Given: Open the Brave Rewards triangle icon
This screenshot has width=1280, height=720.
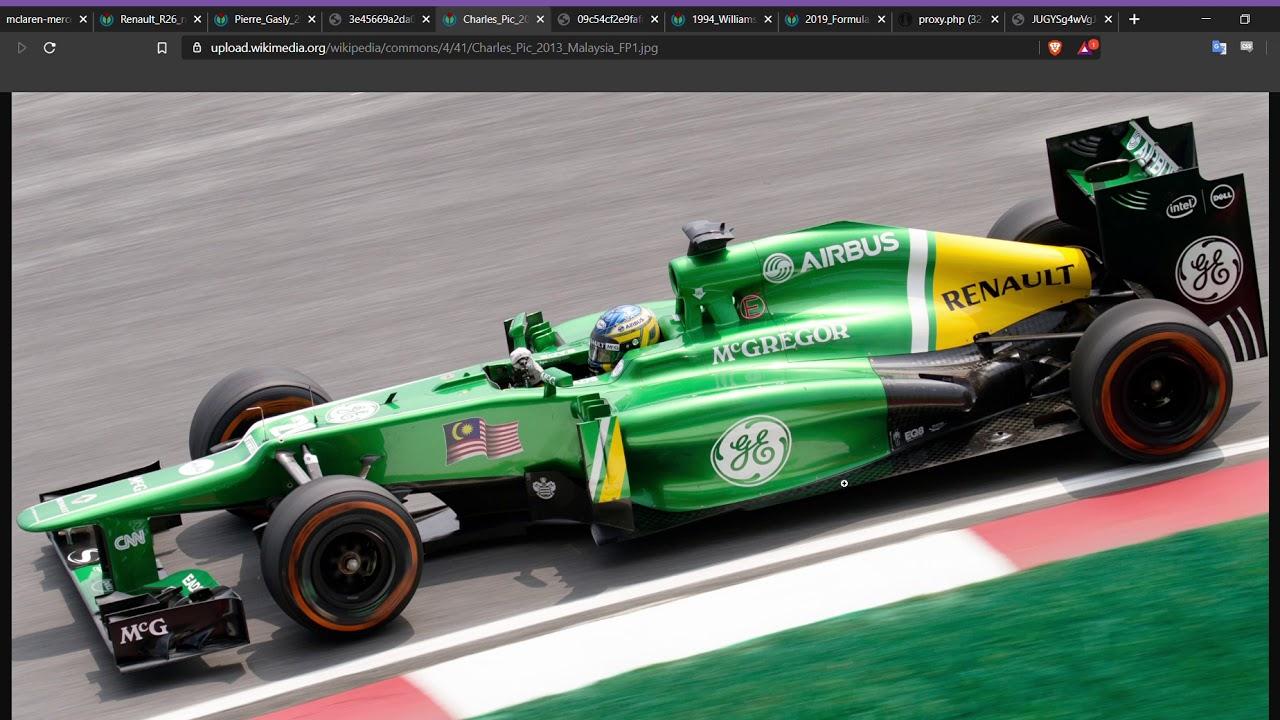Looking at the screenshot, I should pyautogui.click(x=1086, y=47).
